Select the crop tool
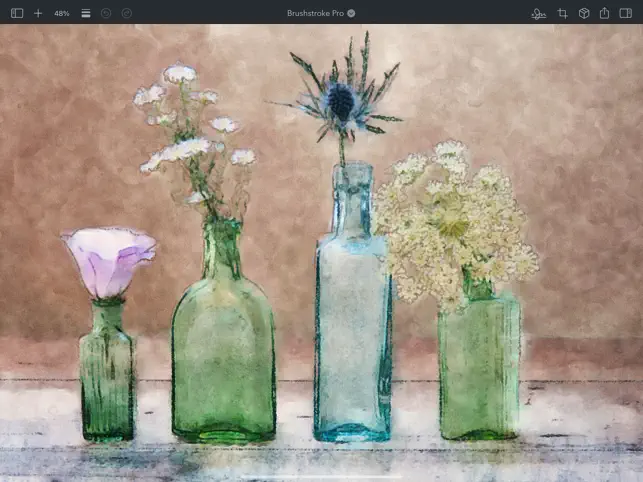The height and width of the screenshot is (482, 643). (563, 14)
